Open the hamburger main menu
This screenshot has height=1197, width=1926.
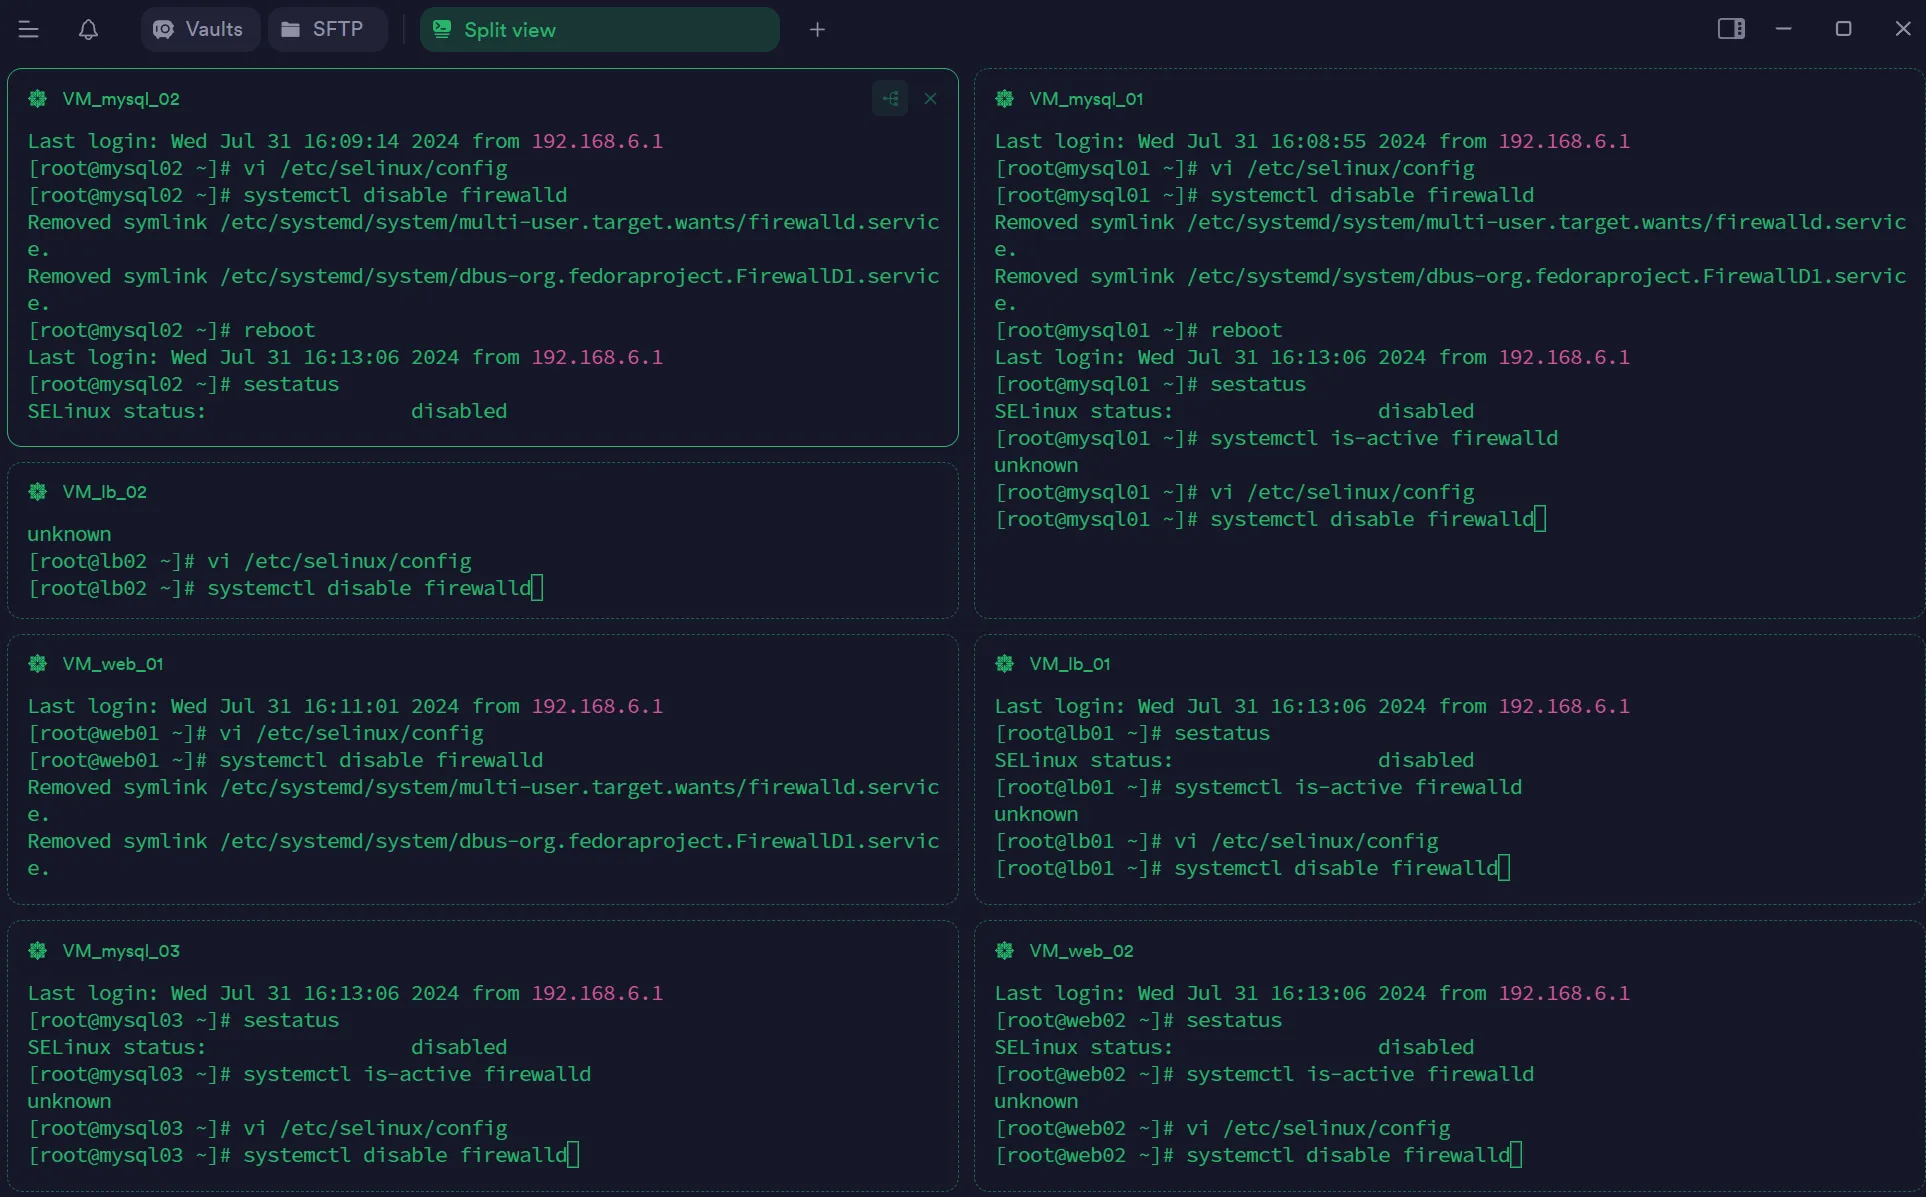tap(28, 30)
